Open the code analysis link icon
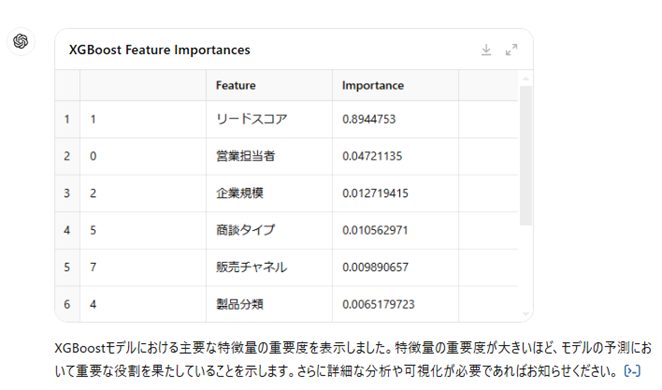This screenshot has width=662, height=390. pyautogui.click(x=632, y=371)
